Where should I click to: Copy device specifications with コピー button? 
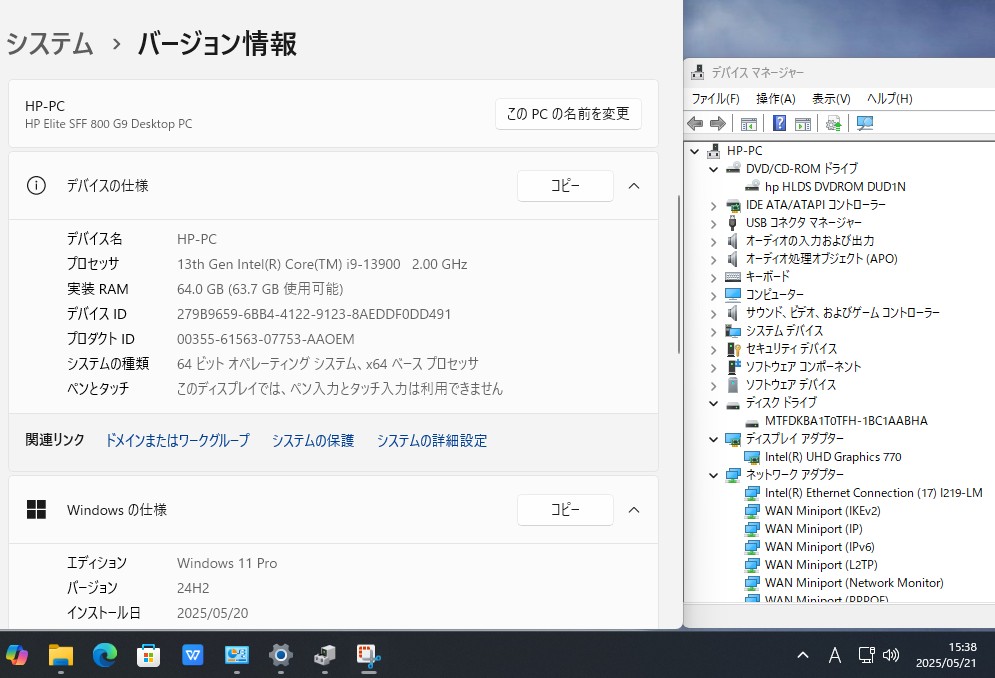point(565,186)
